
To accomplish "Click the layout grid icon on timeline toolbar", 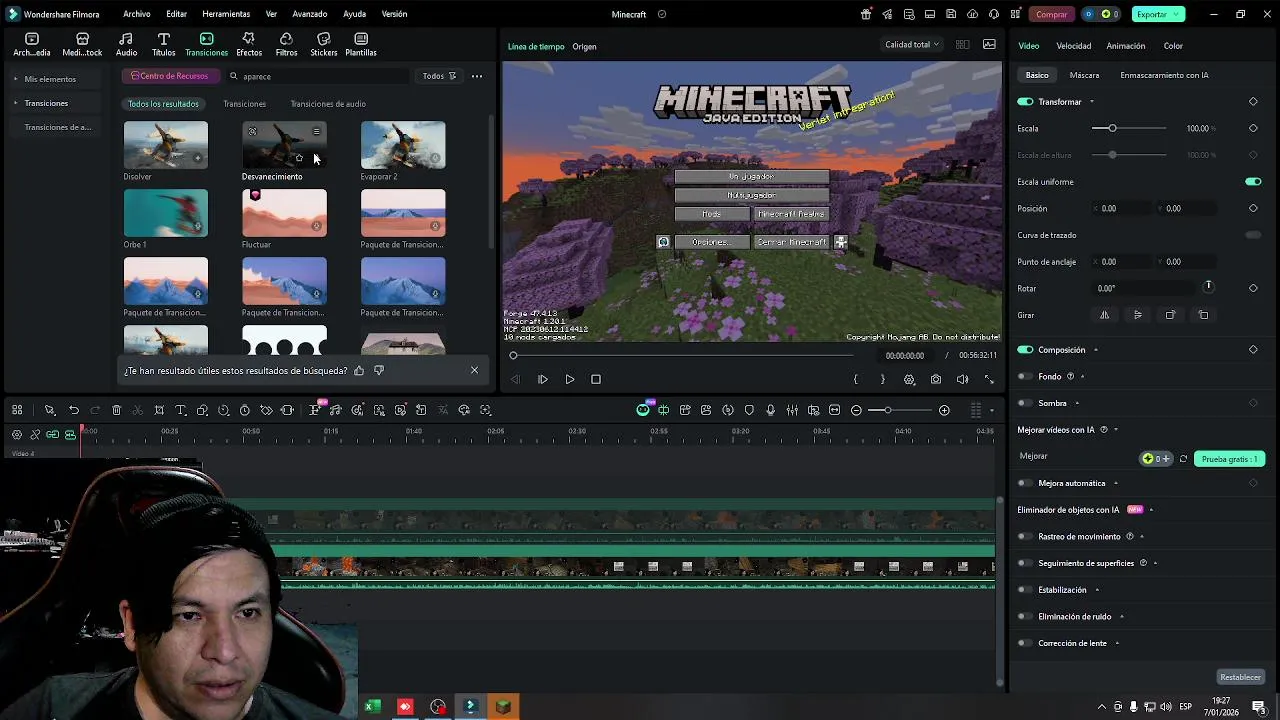I will click(x=17, y=410).
